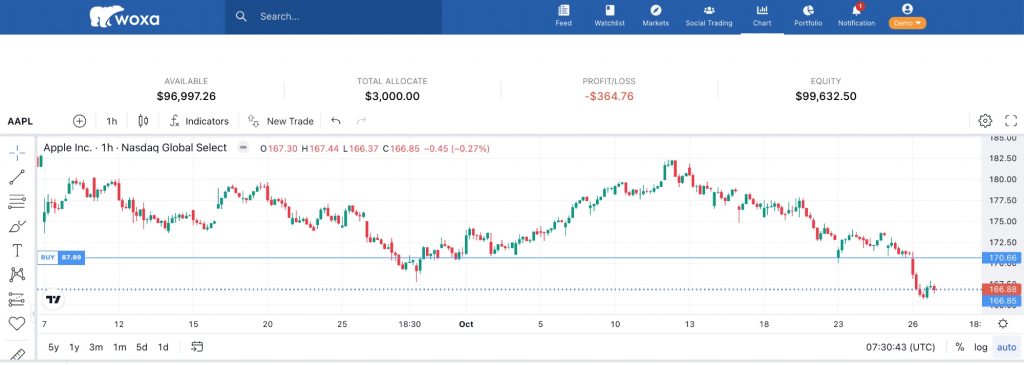The image size is (1024, 365).
Task: Click the search magnifier icon
Action: pos(241,16)
